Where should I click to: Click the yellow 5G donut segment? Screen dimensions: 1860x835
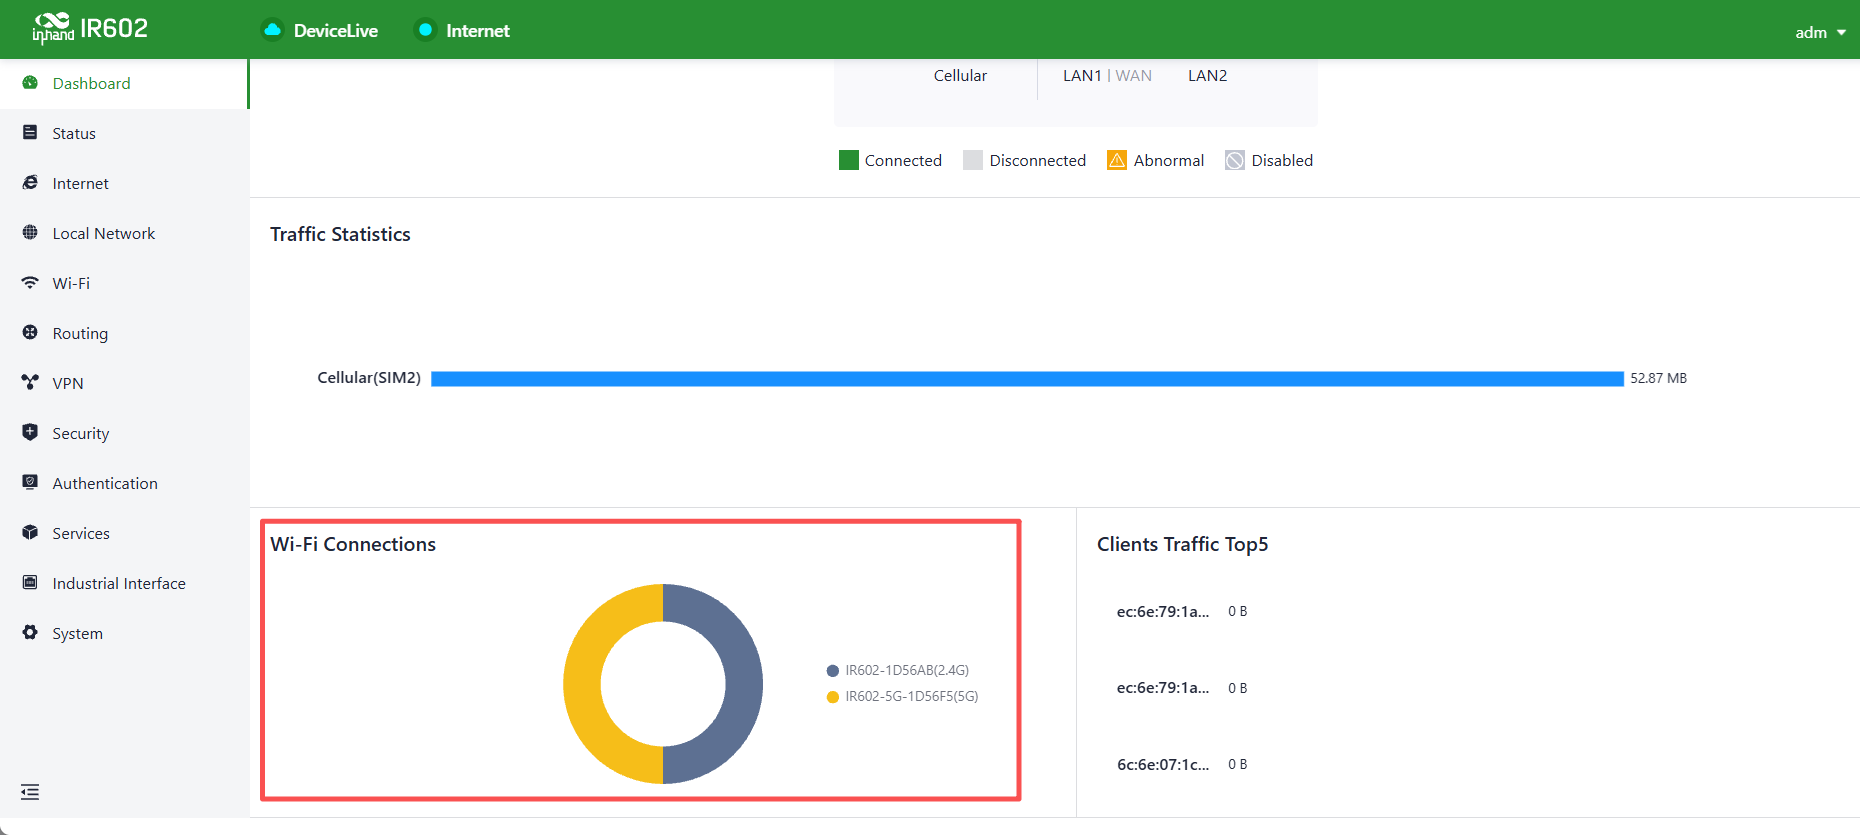coord(582,684)
